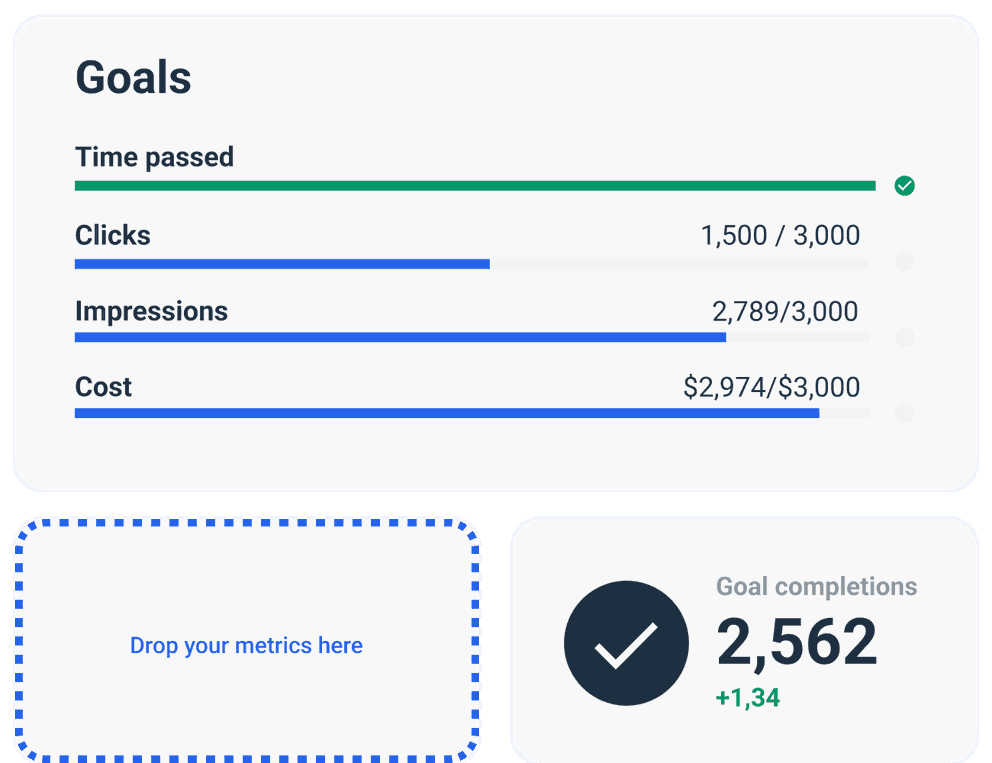Select the dark Goal completions checkmark badge
This screenshot has width=992, height=763.
tap(627, 643)
